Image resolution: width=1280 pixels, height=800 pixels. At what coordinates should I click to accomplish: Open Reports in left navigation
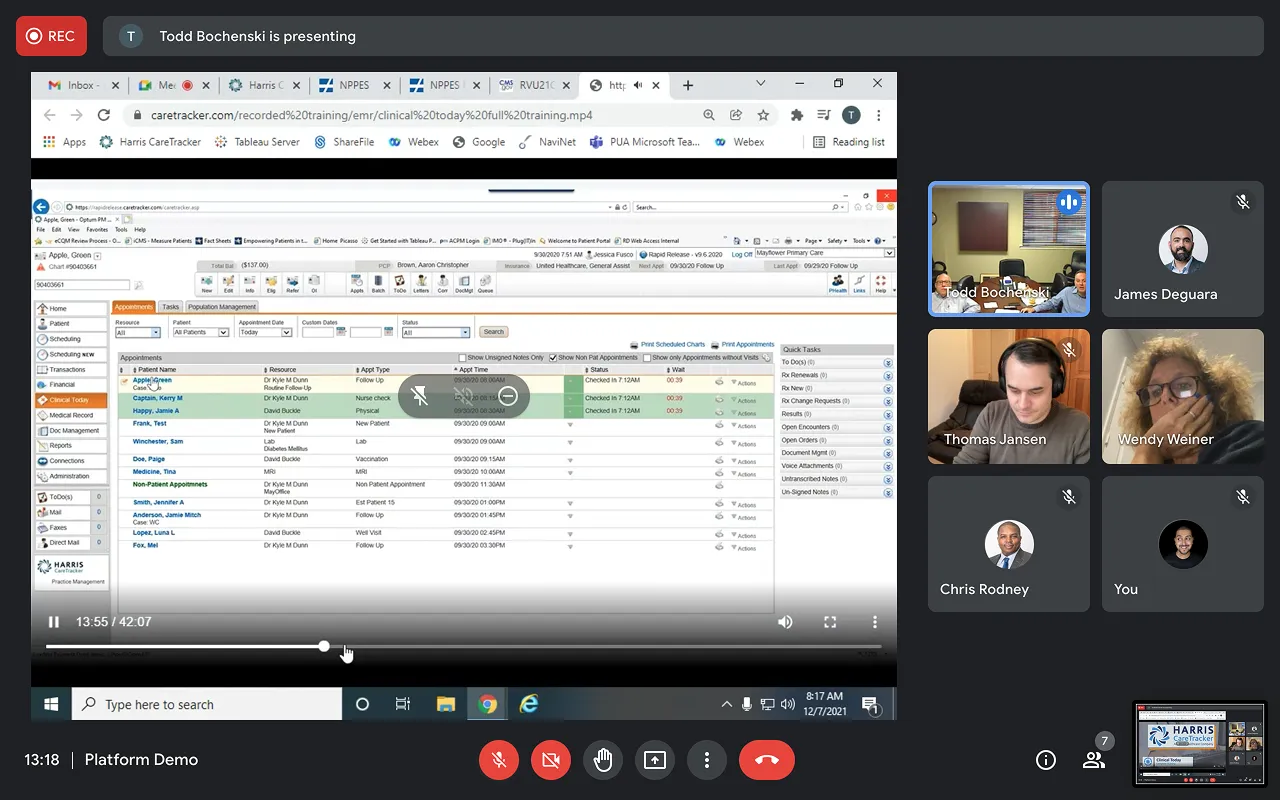click(x=71, y=446)
